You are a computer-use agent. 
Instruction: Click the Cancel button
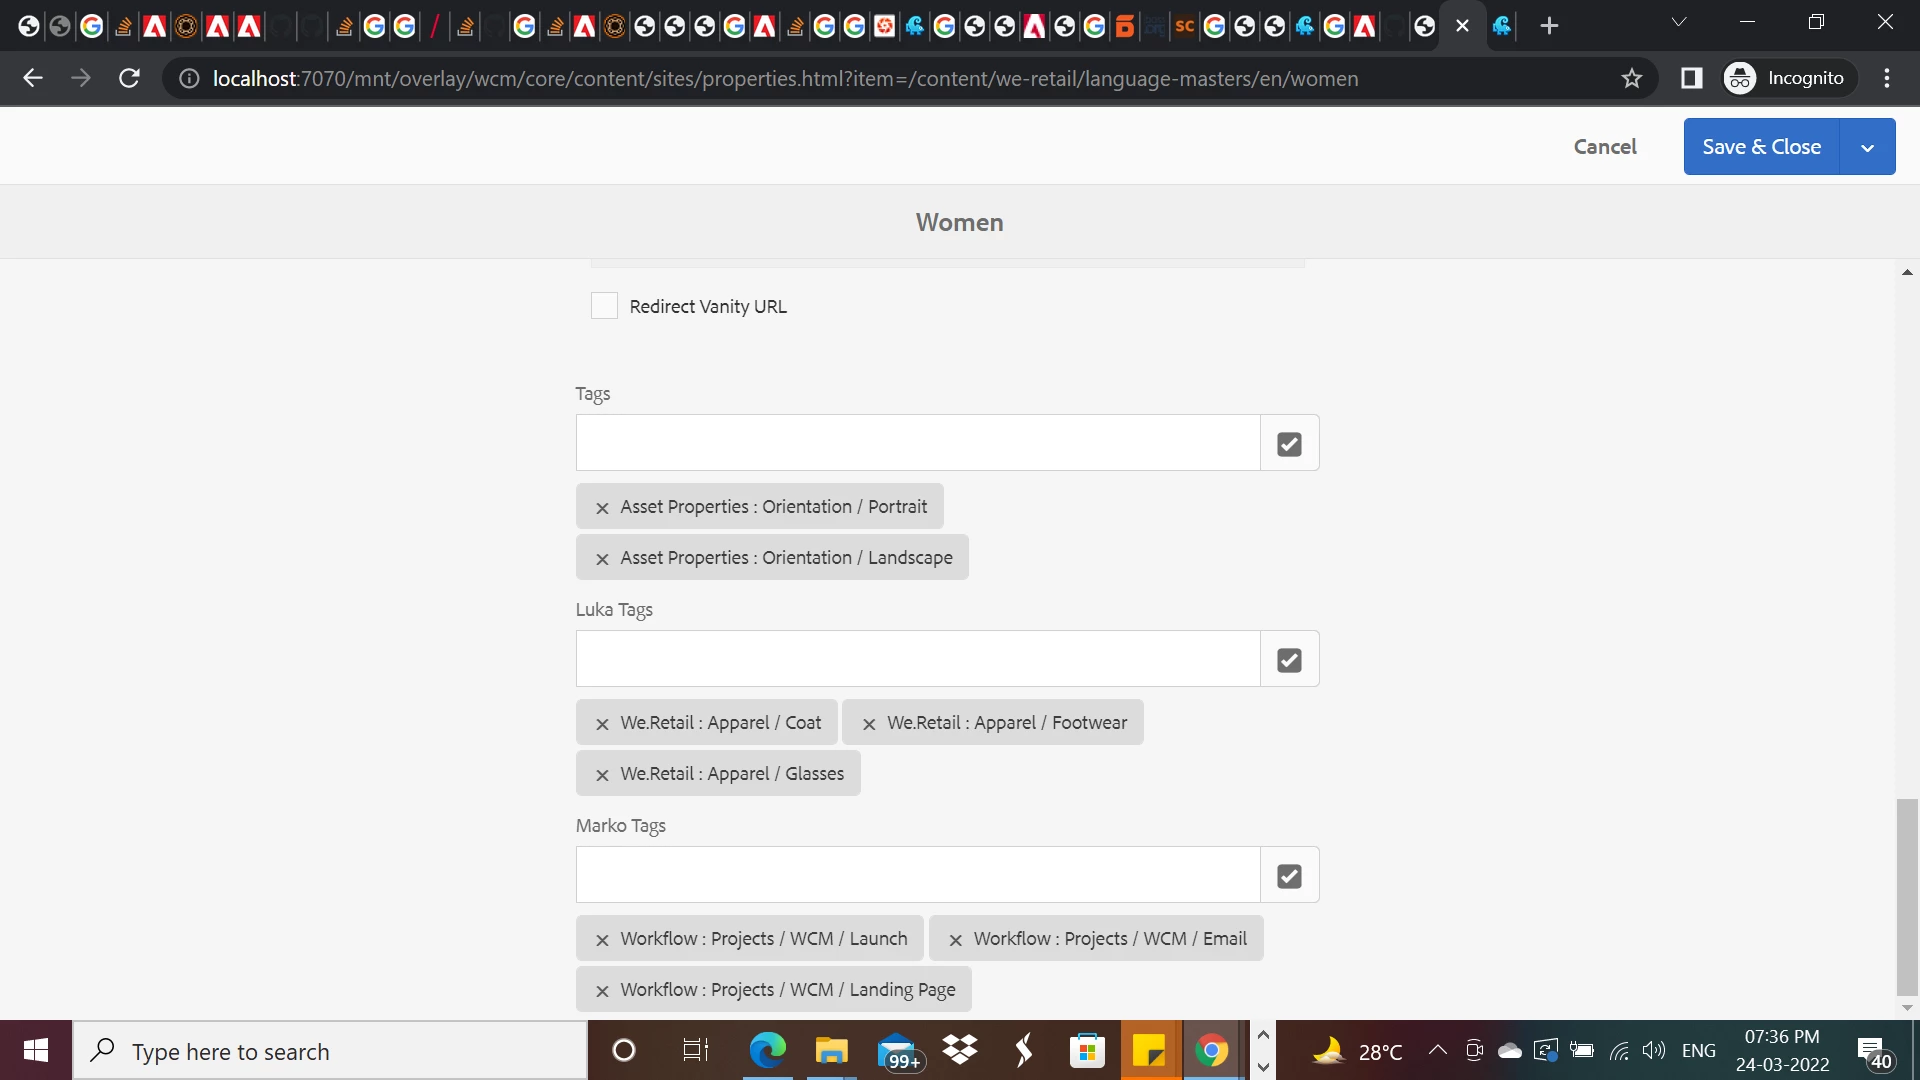tap(1604, 147)
